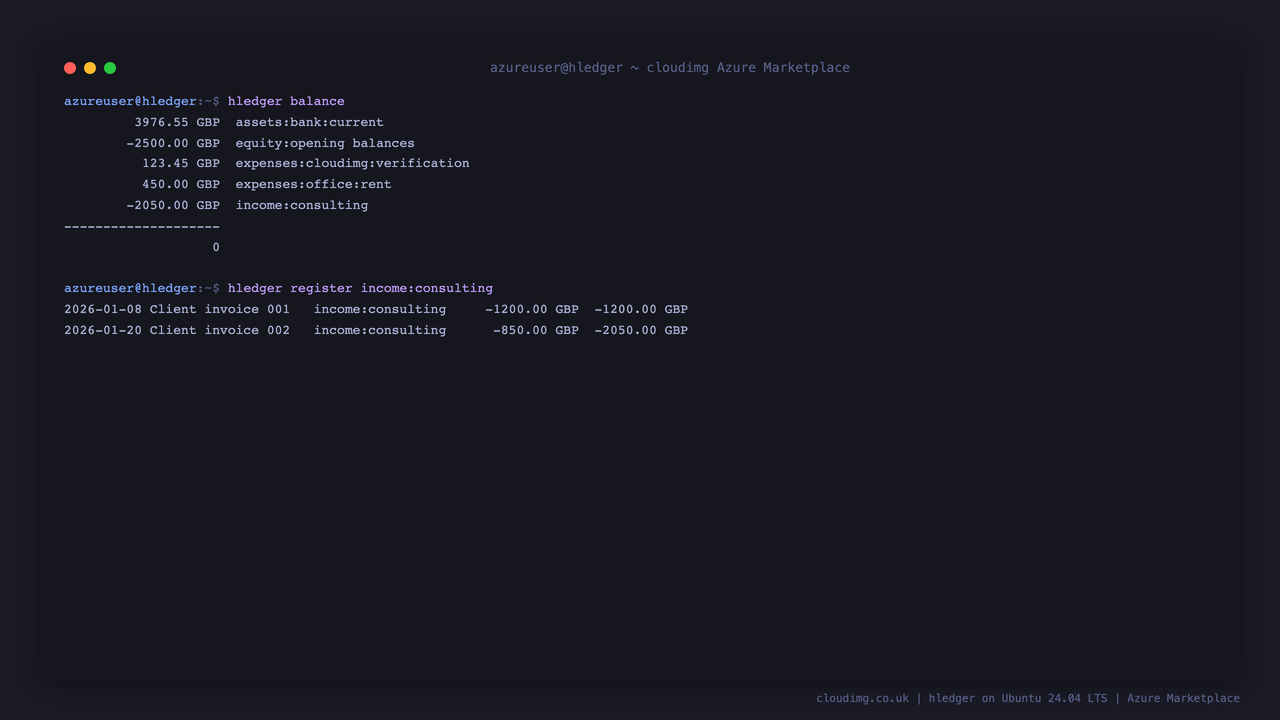Click the 'Azure Marketplace' footer text
This screenshot has height=720, width=1280.
pyautogui.click(x=1183, y=698)
